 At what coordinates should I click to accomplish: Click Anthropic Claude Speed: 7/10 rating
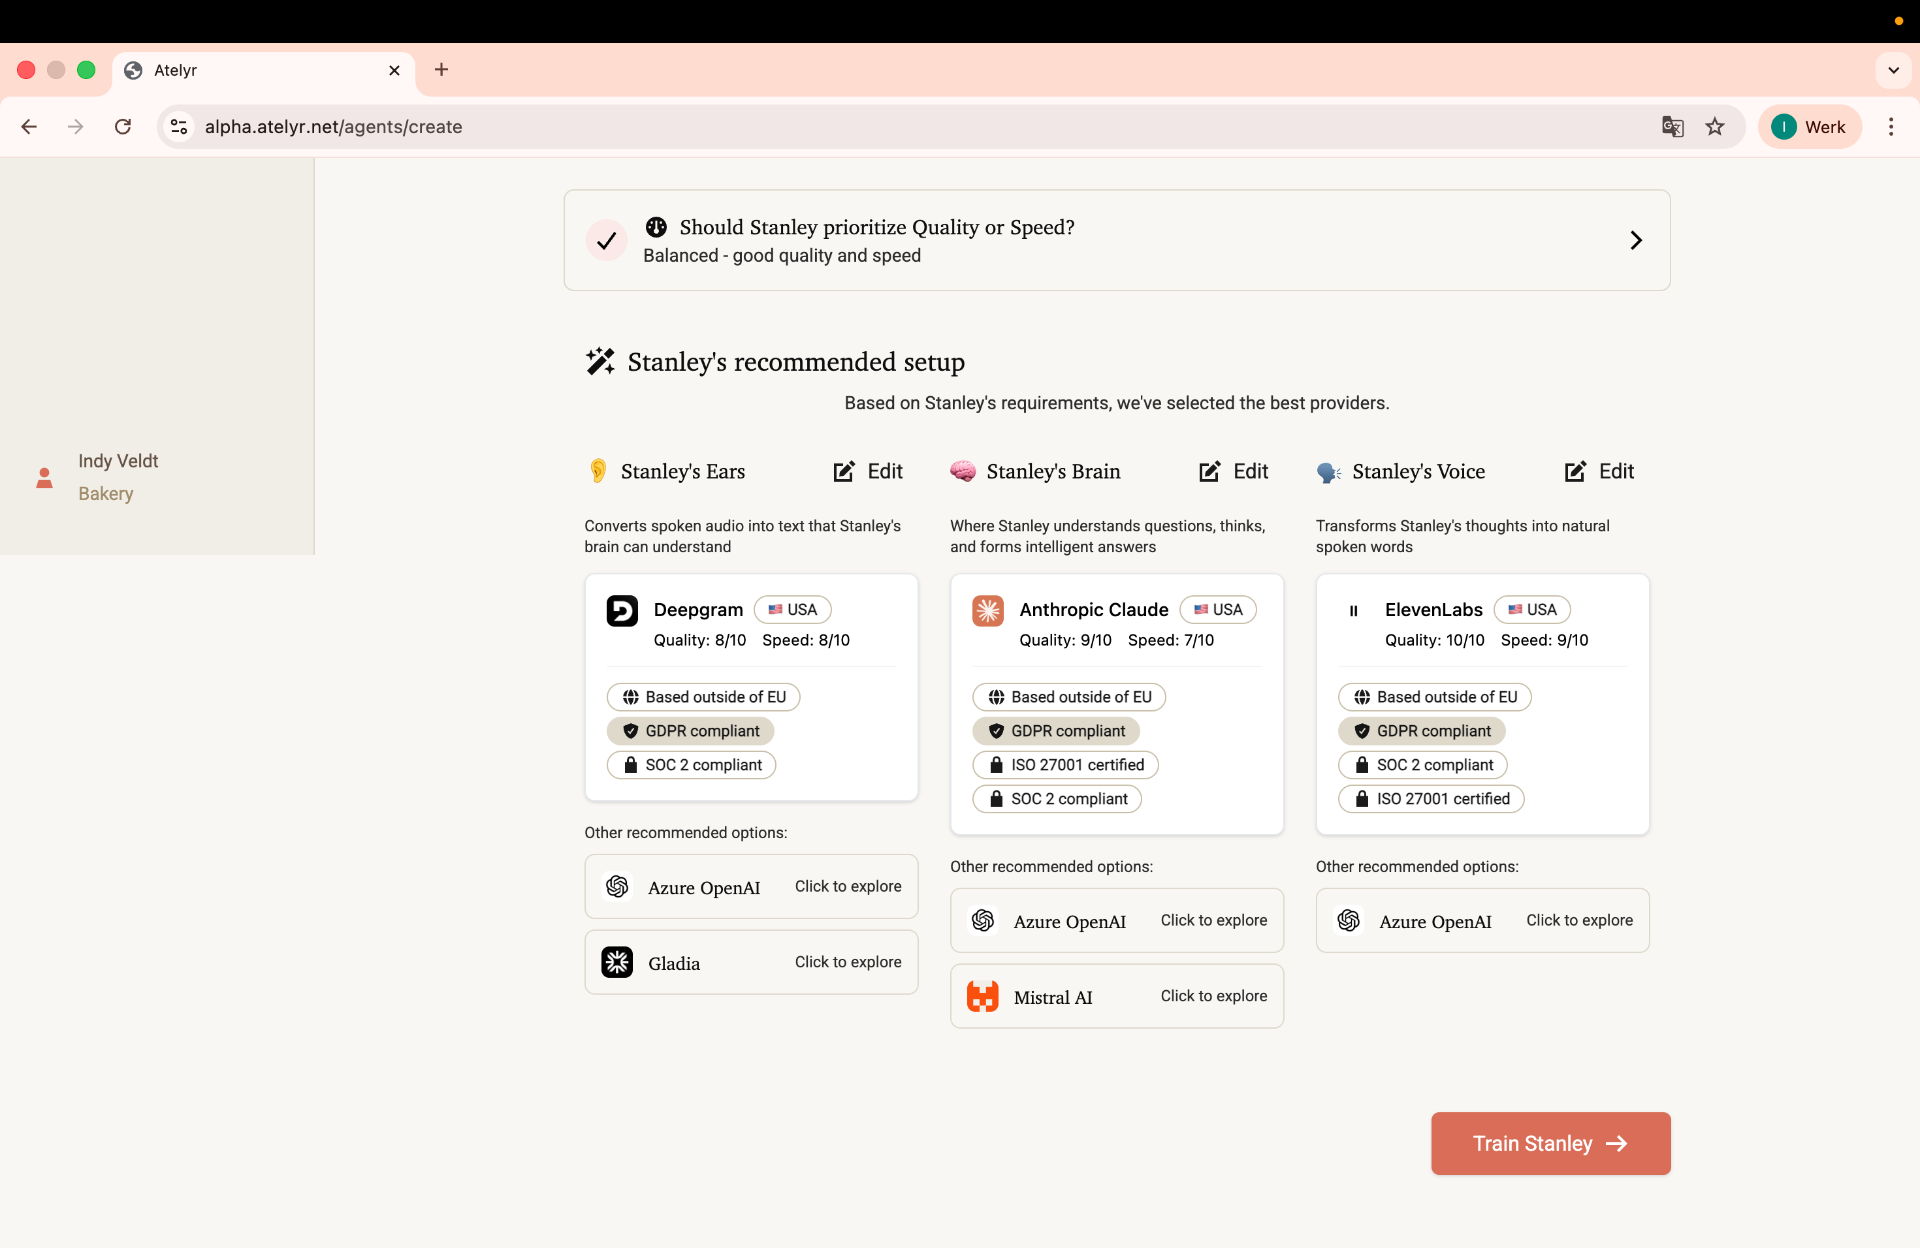1171,640
